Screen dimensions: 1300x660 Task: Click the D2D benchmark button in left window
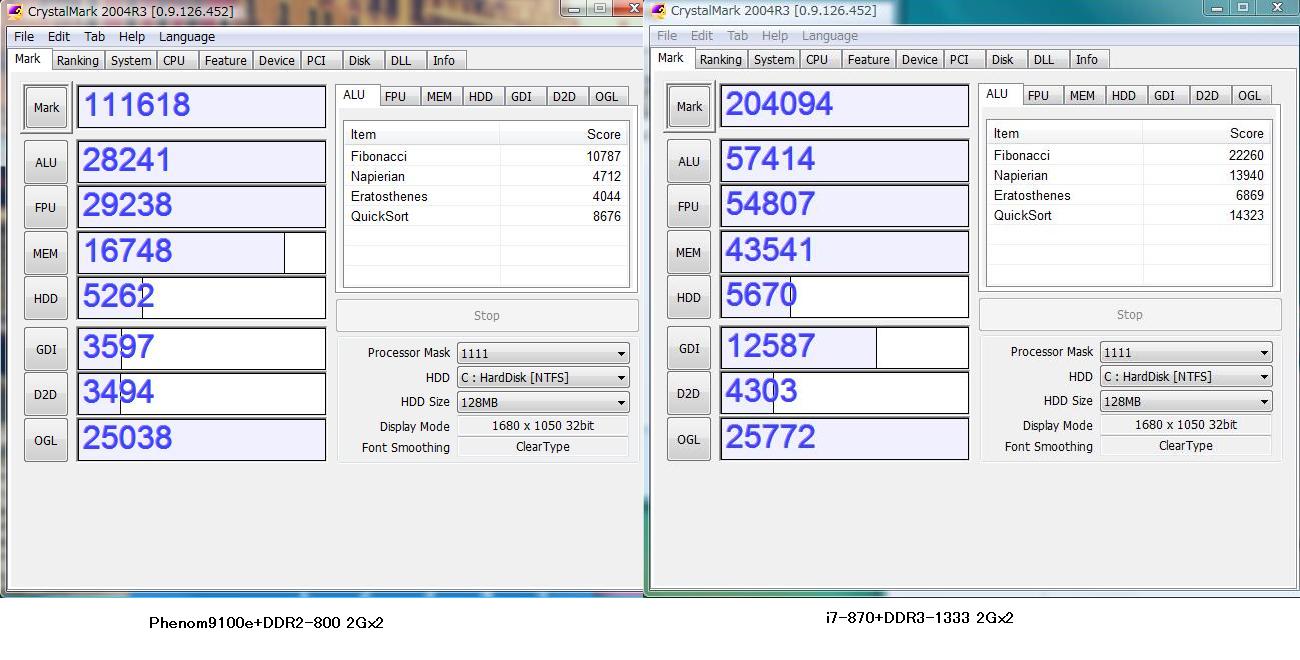pos(46,395)
